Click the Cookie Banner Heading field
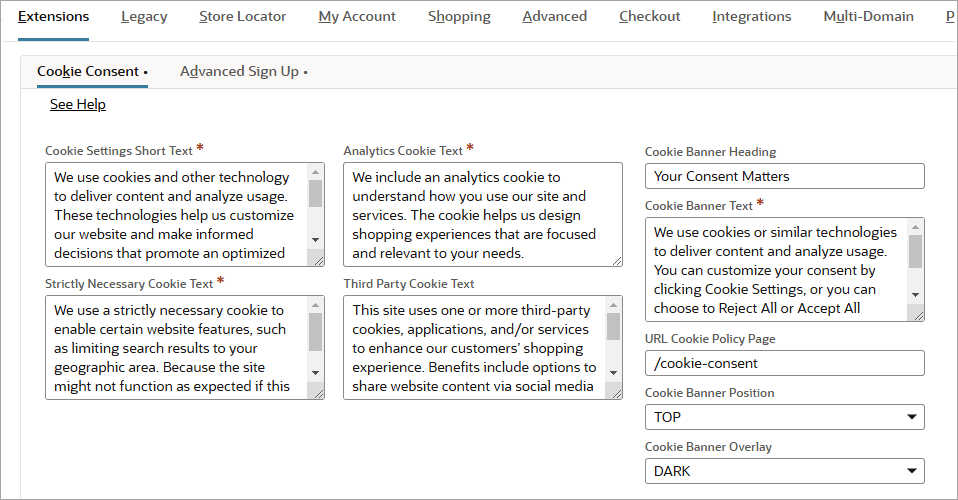 pos(784,176)
